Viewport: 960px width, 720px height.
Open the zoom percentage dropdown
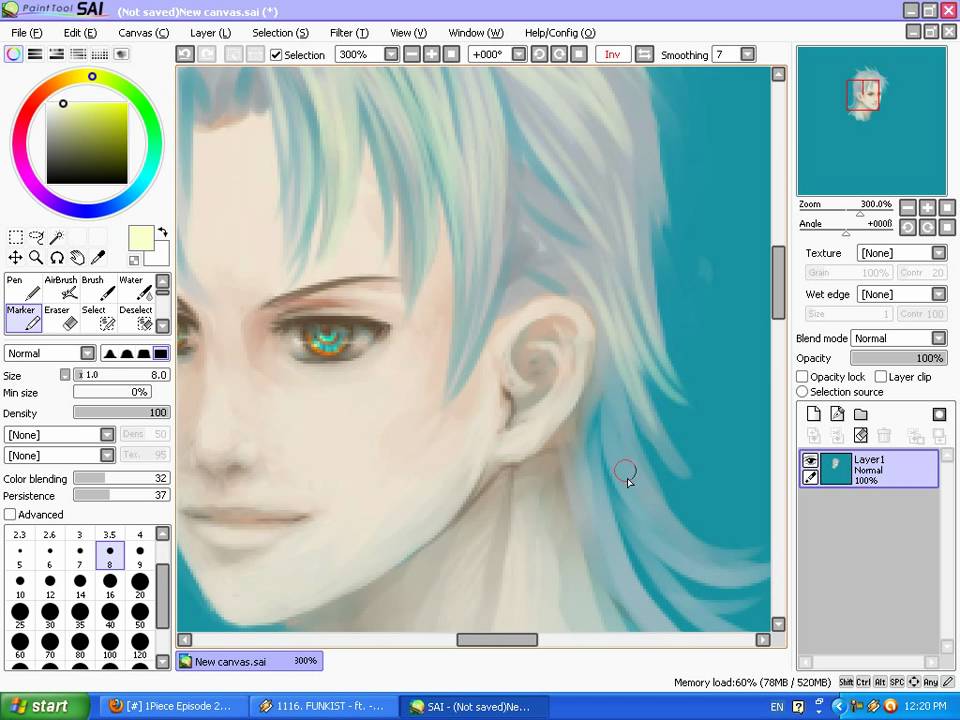click(x=391, y=54)
